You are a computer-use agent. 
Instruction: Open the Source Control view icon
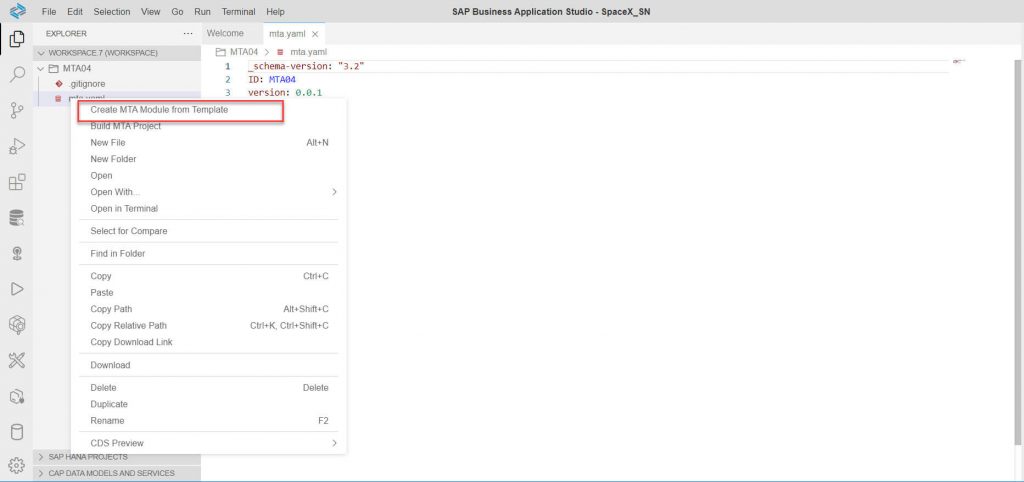17,110
